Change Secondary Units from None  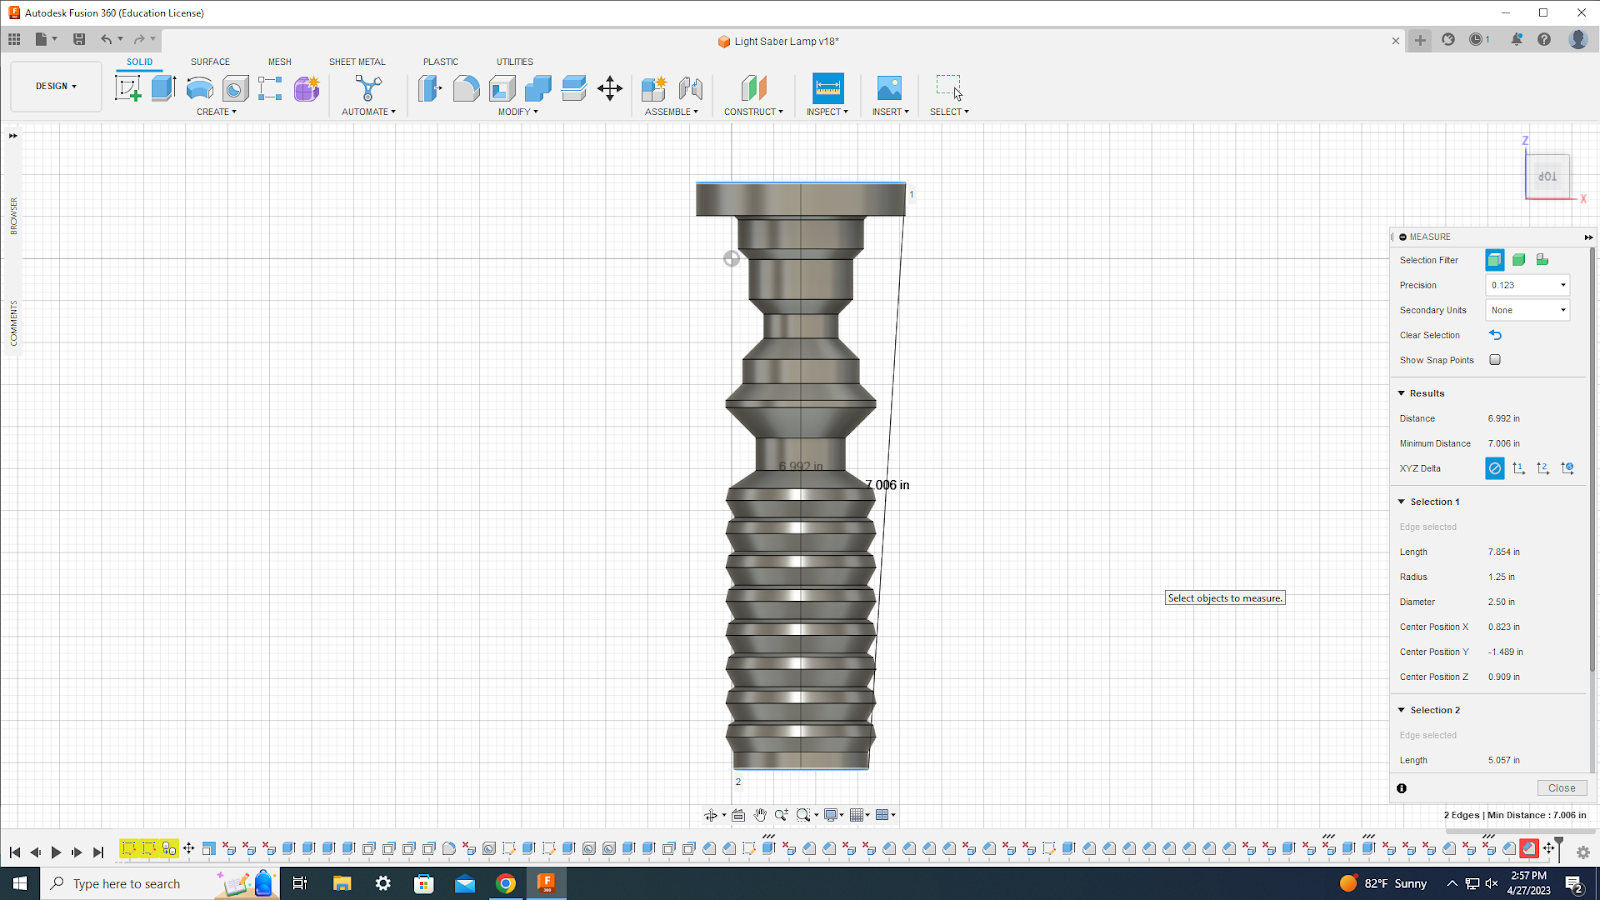coord(1527,309)
